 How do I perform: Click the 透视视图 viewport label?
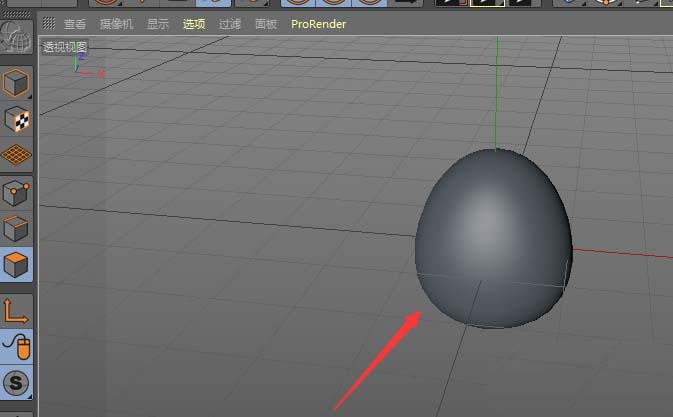[x=65, y=47]
